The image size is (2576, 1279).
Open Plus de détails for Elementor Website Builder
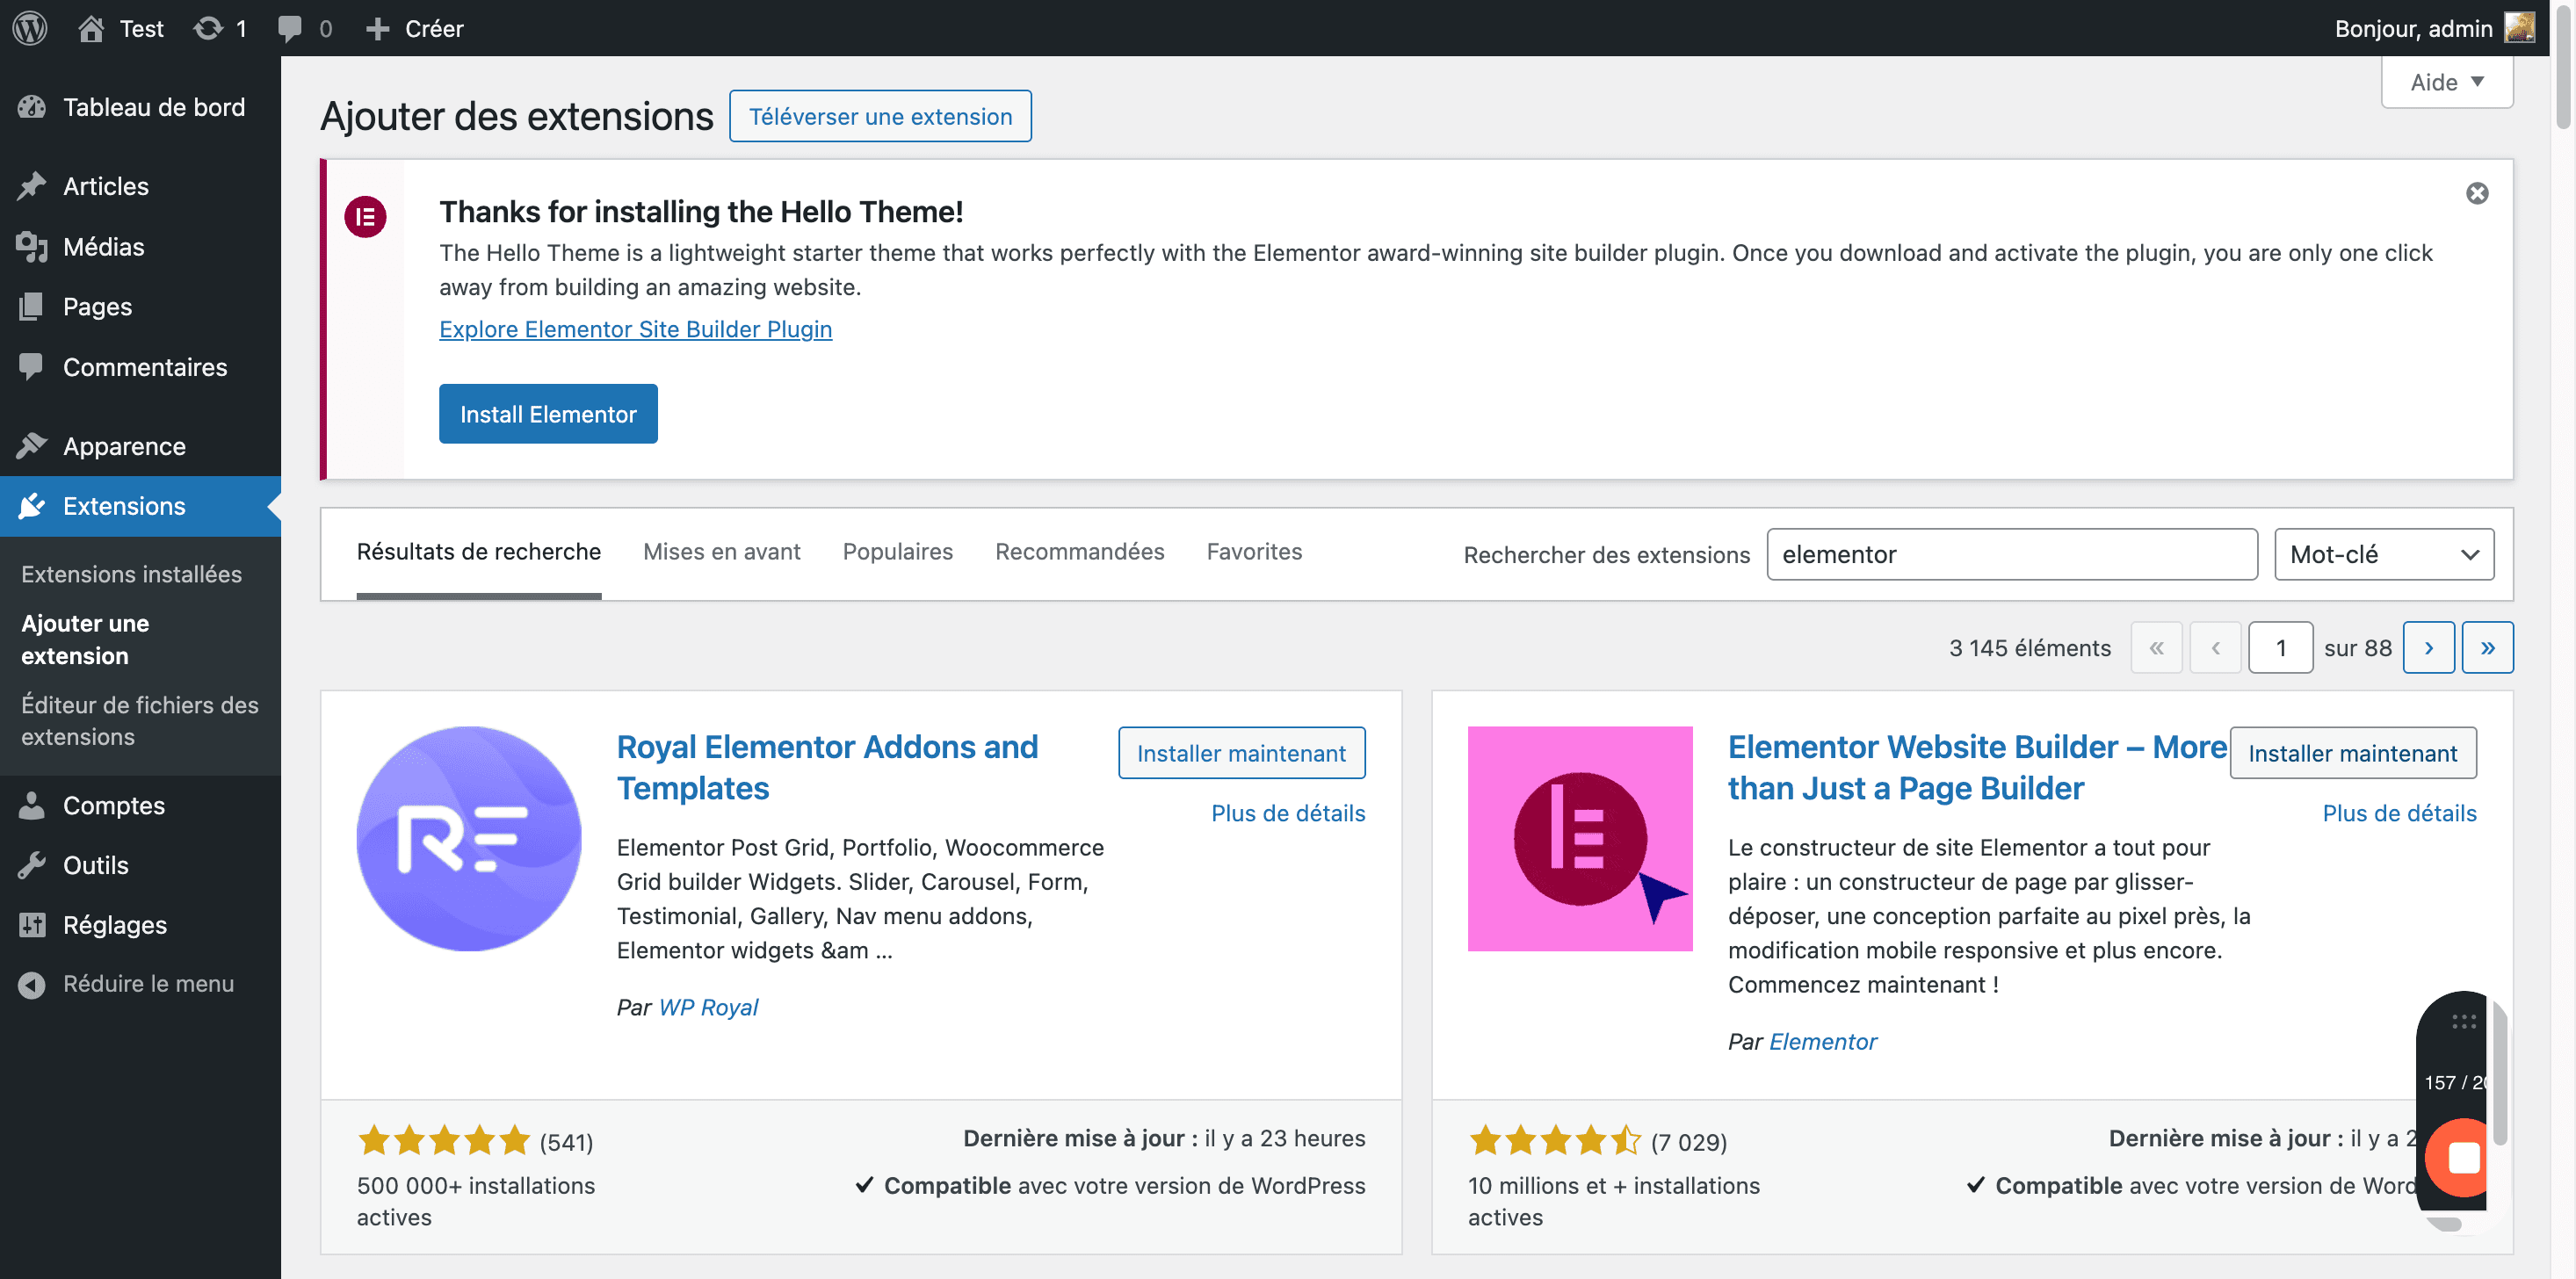pos(2399,813)
